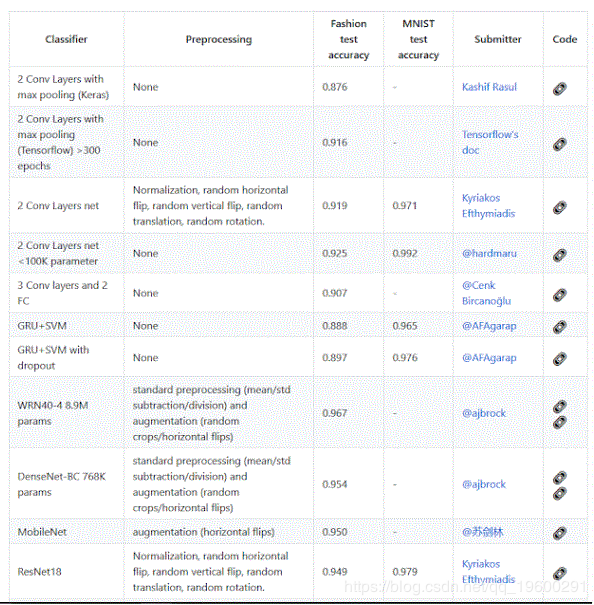Click the Classifier column header
Viewport: 594px width, 605px height.
point(66,39)
